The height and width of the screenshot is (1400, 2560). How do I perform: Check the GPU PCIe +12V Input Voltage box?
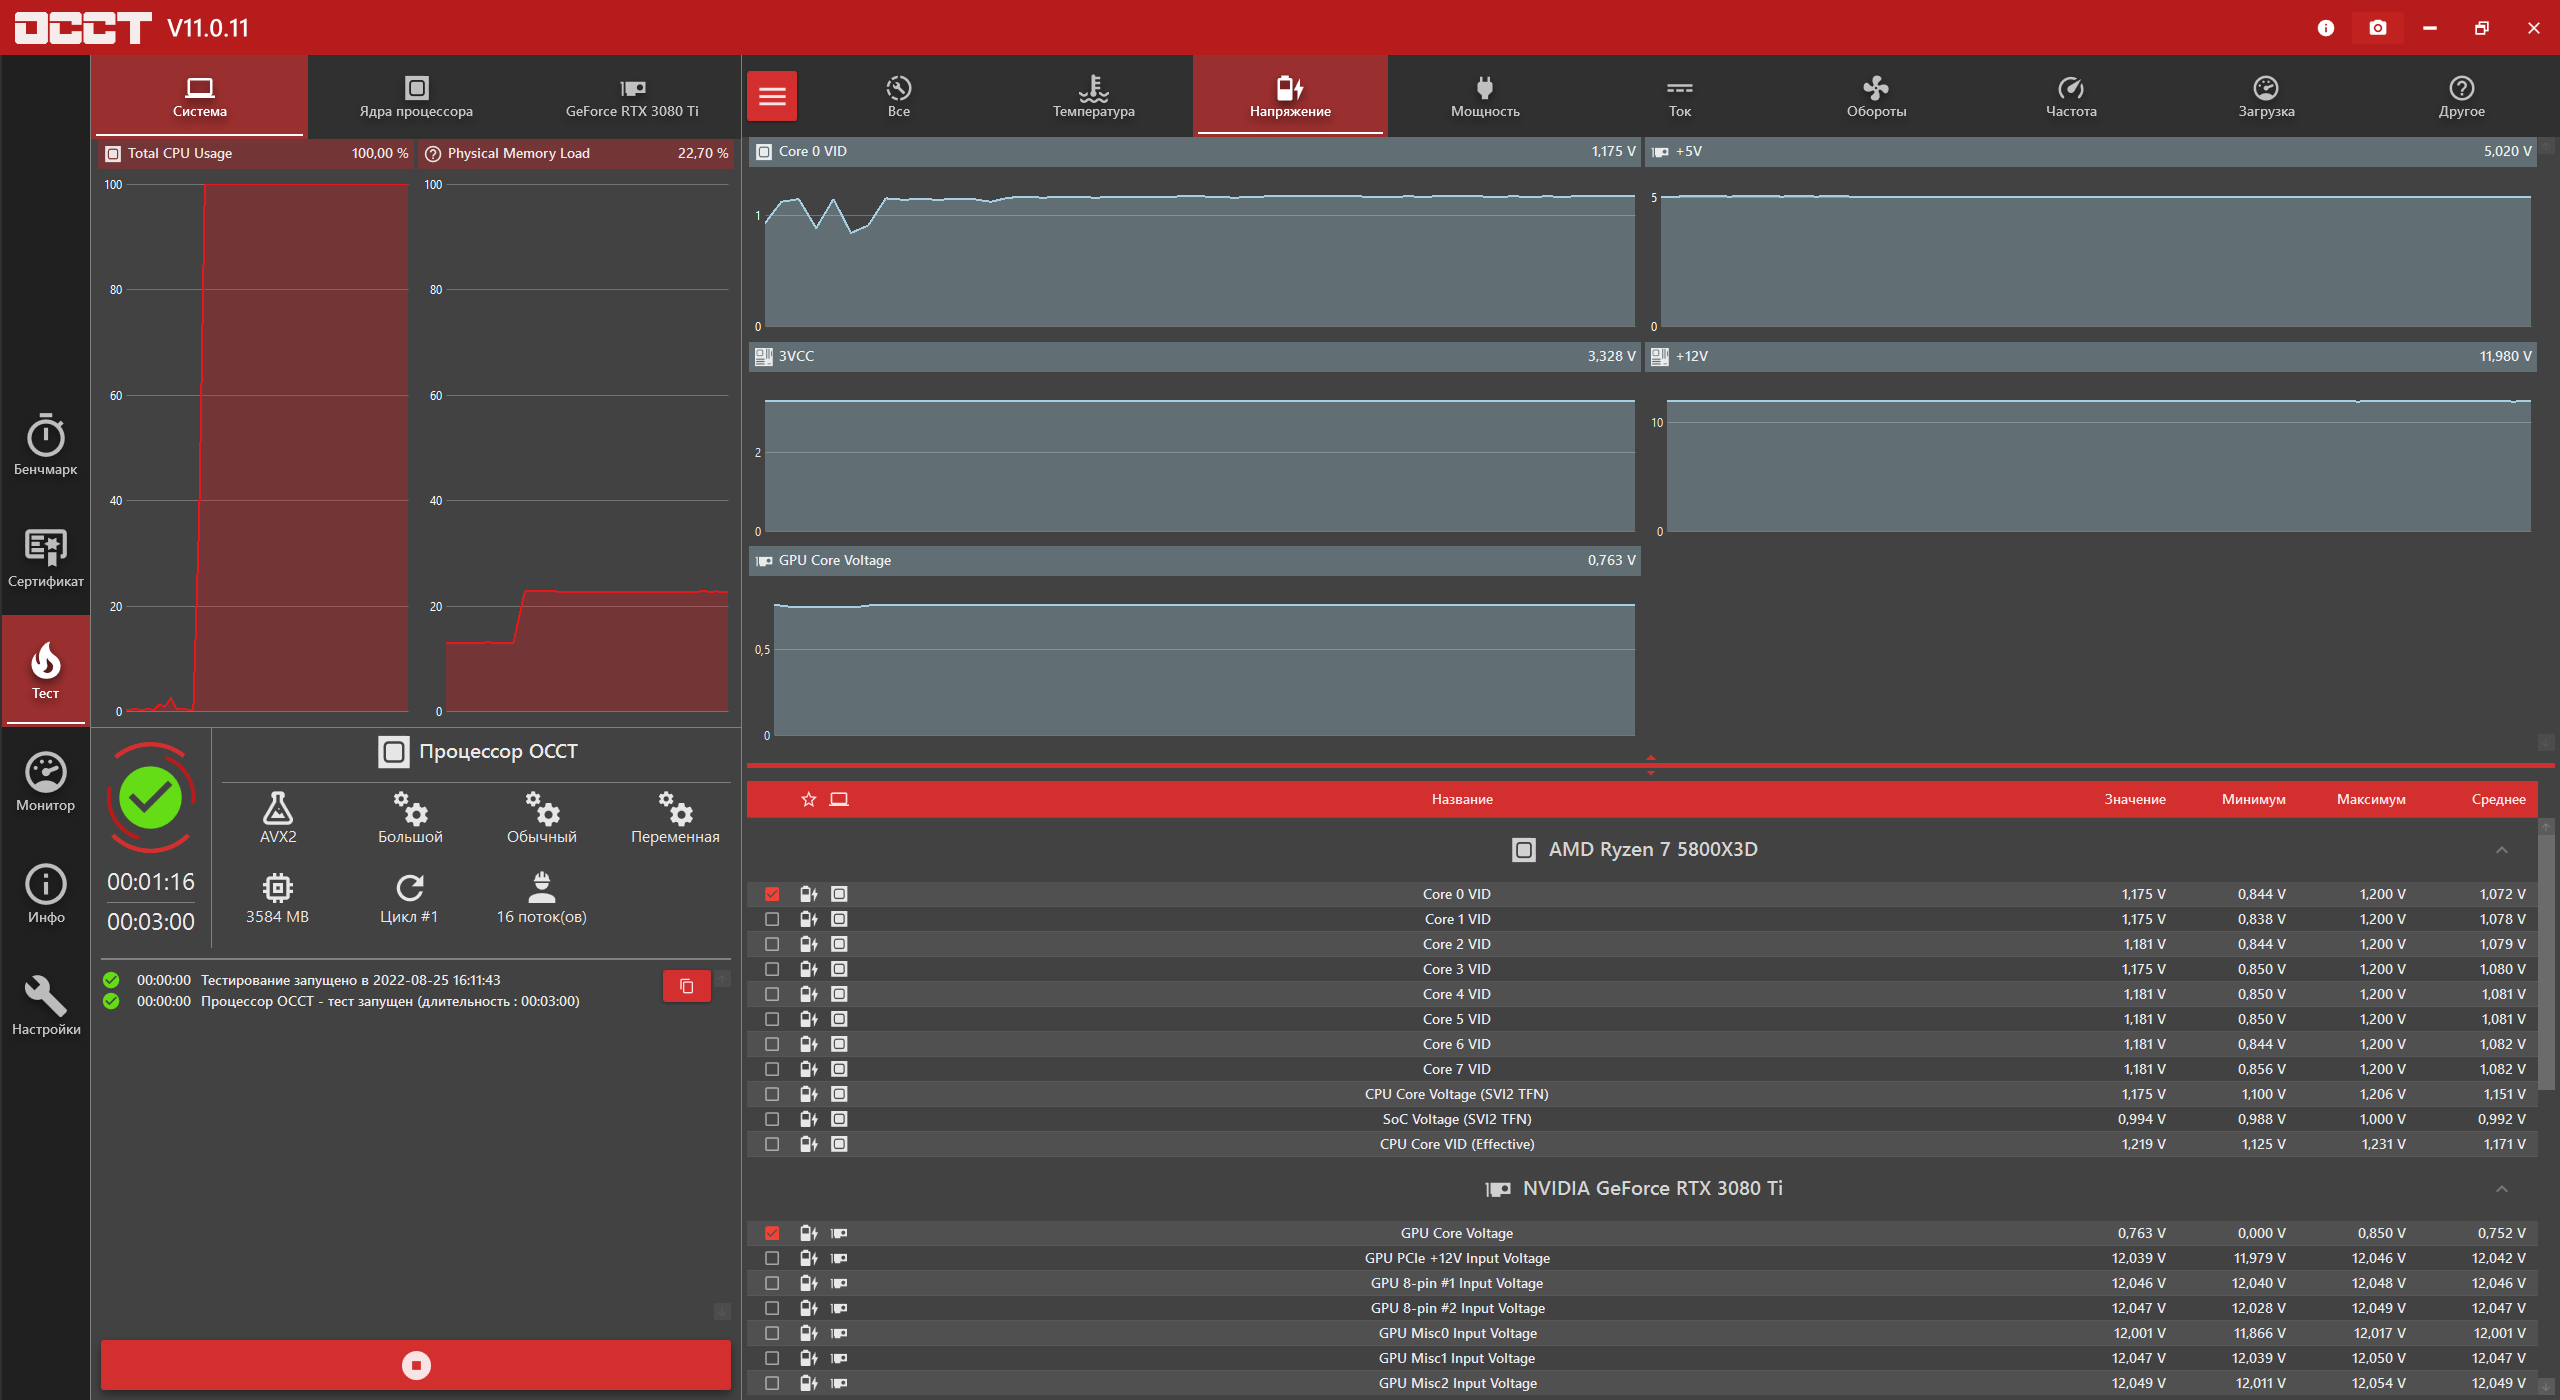[772, 1258]
